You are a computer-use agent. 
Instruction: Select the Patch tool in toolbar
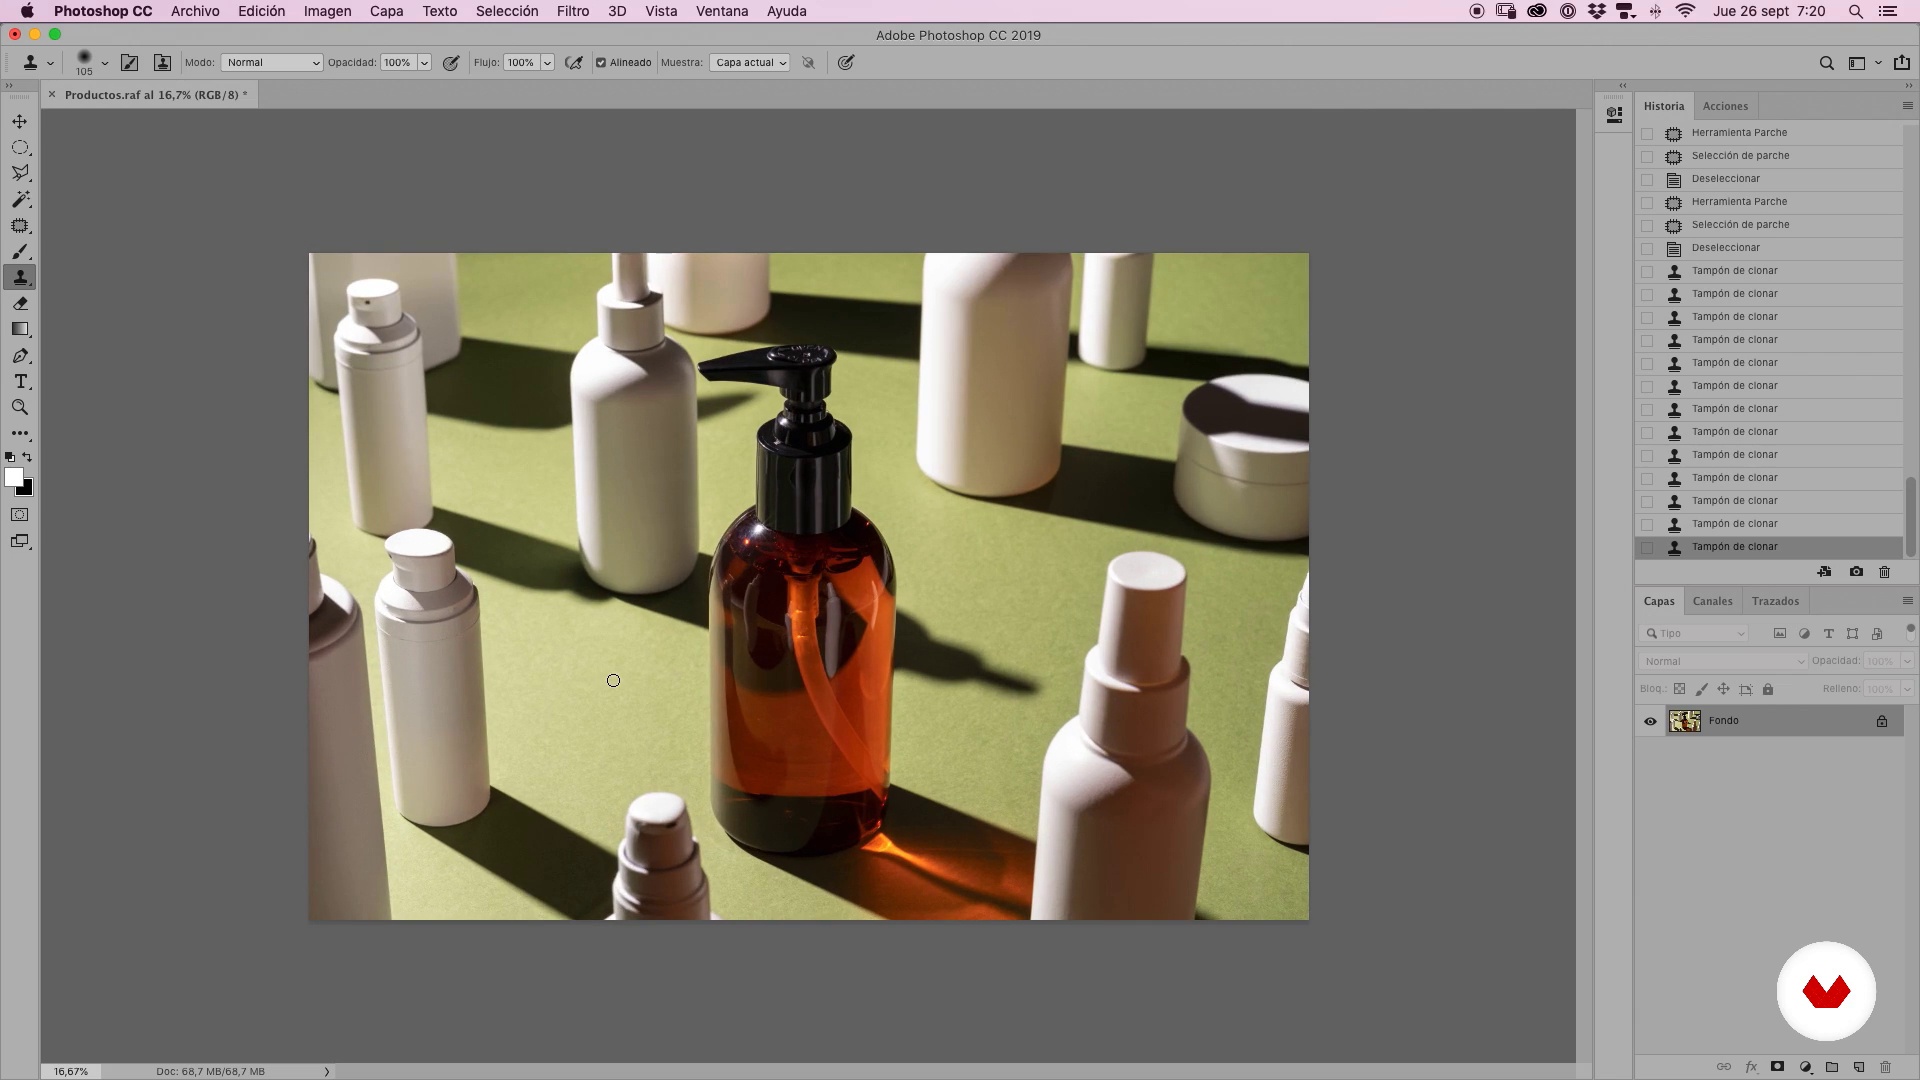pos(20,226)
